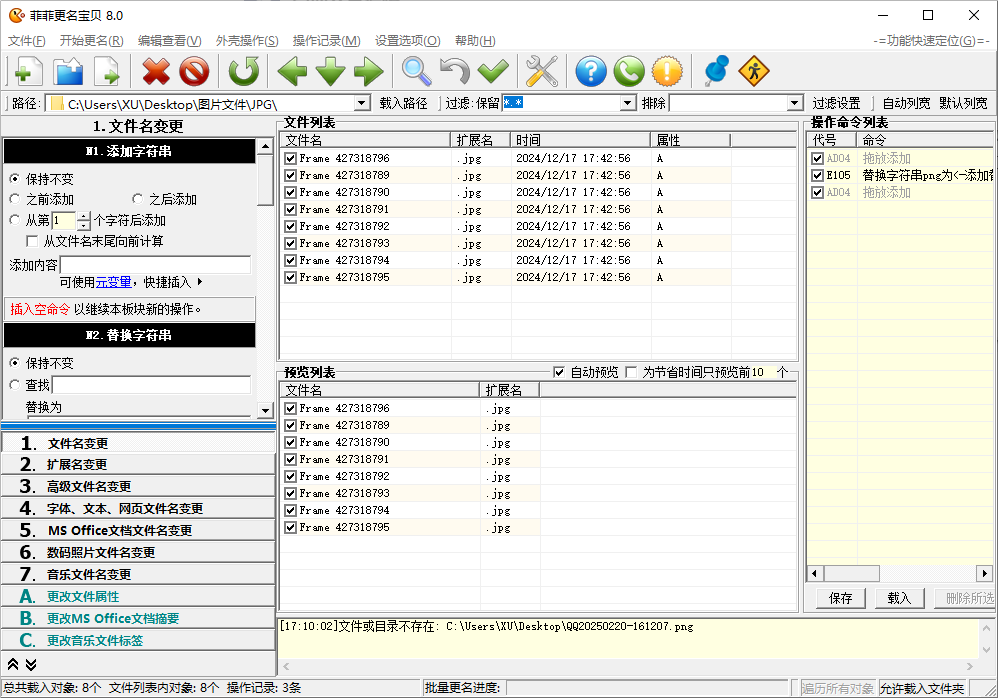
Task: Open the 开始更名(R) menu
Action: point(91,41)
